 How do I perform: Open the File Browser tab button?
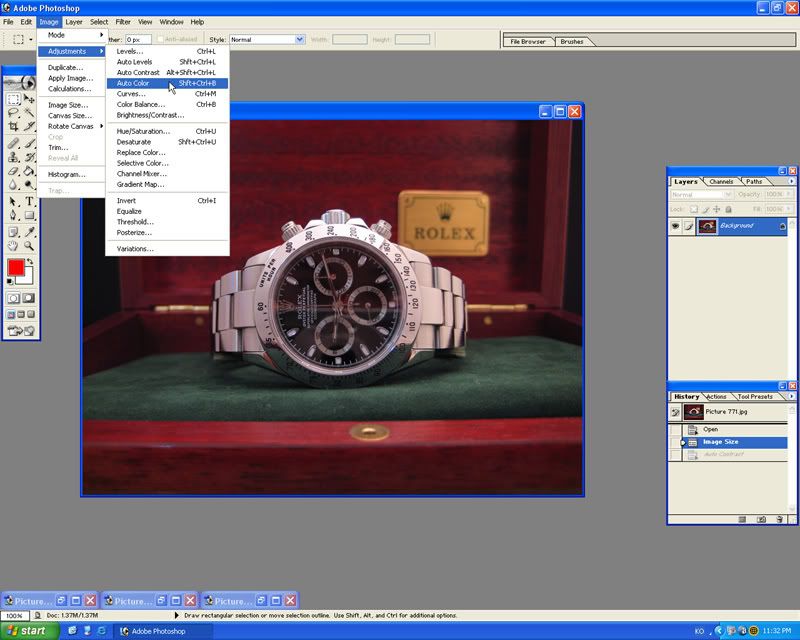pos(528,41)
